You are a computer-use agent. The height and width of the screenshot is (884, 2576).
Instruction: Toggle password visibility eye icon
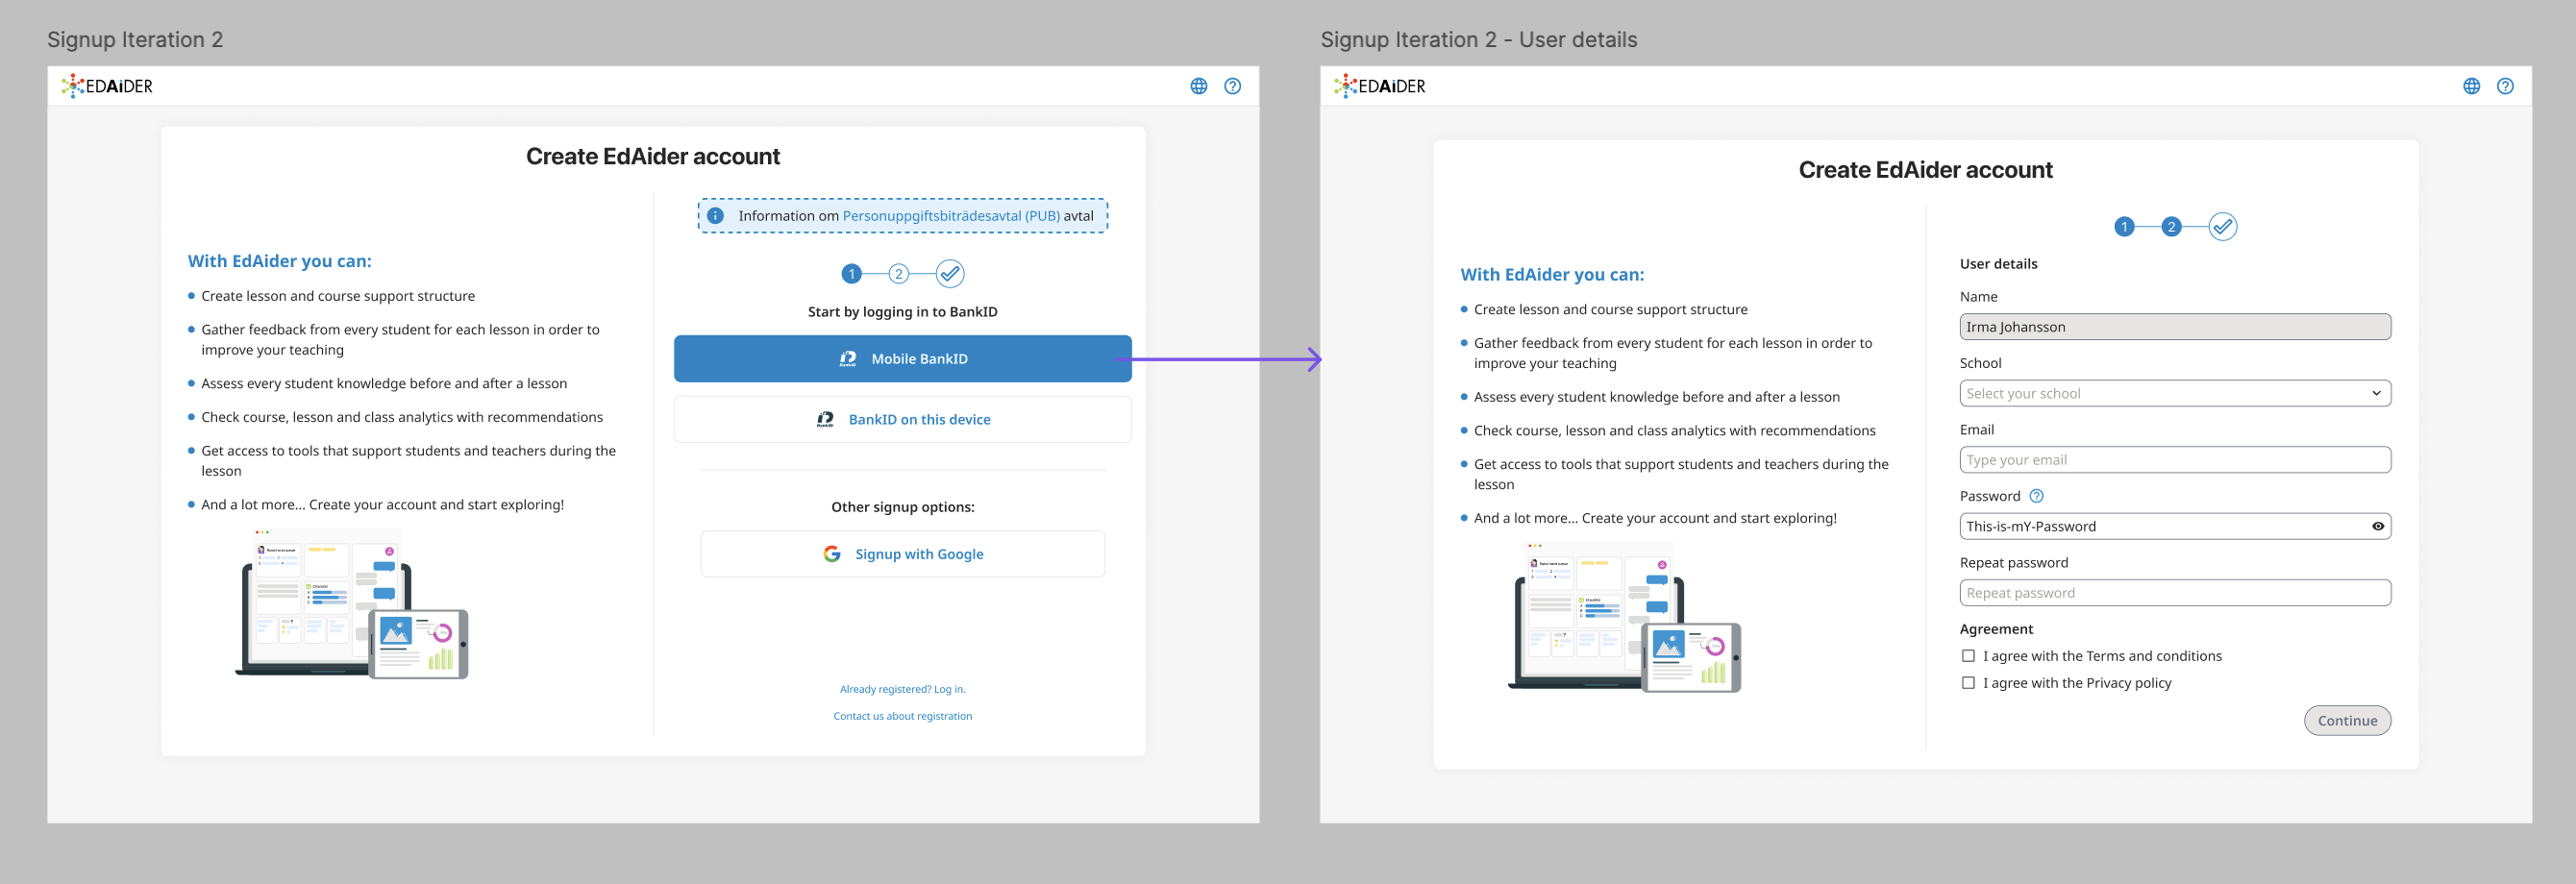(2378, 527)
